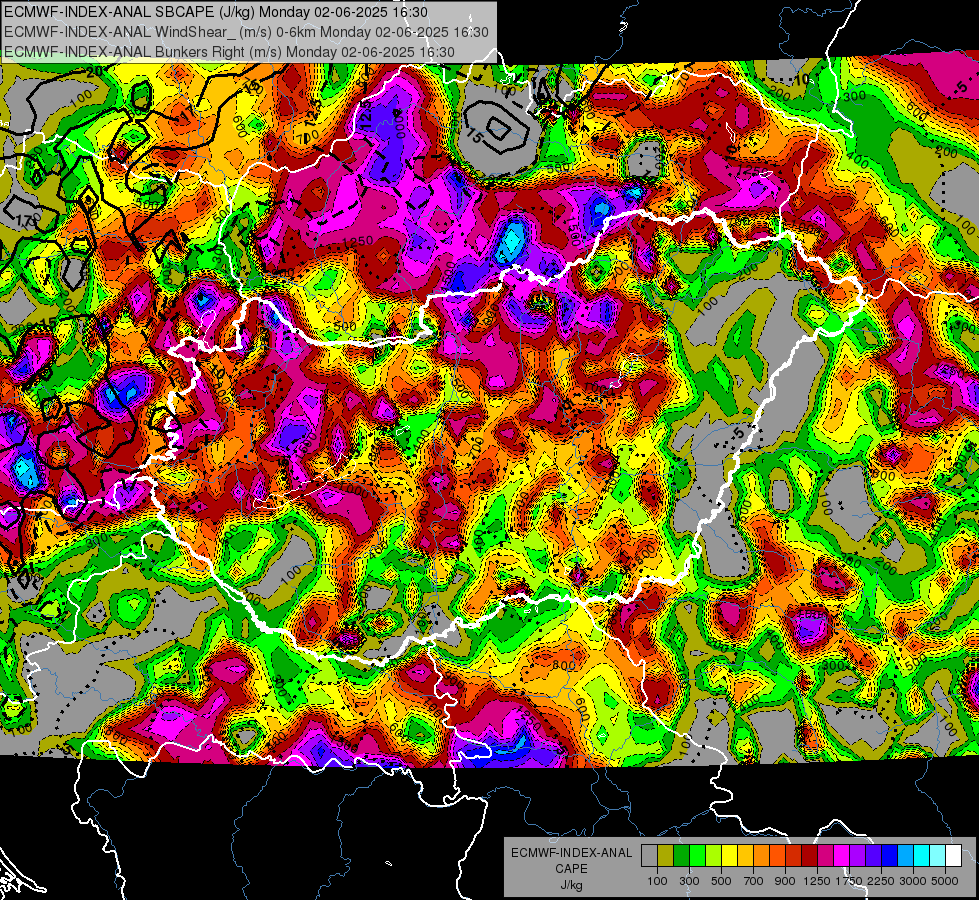Select the dark green legend swatch
Image resolution: width=979 pixels, height=900 pixels.
tap(681, 855)
